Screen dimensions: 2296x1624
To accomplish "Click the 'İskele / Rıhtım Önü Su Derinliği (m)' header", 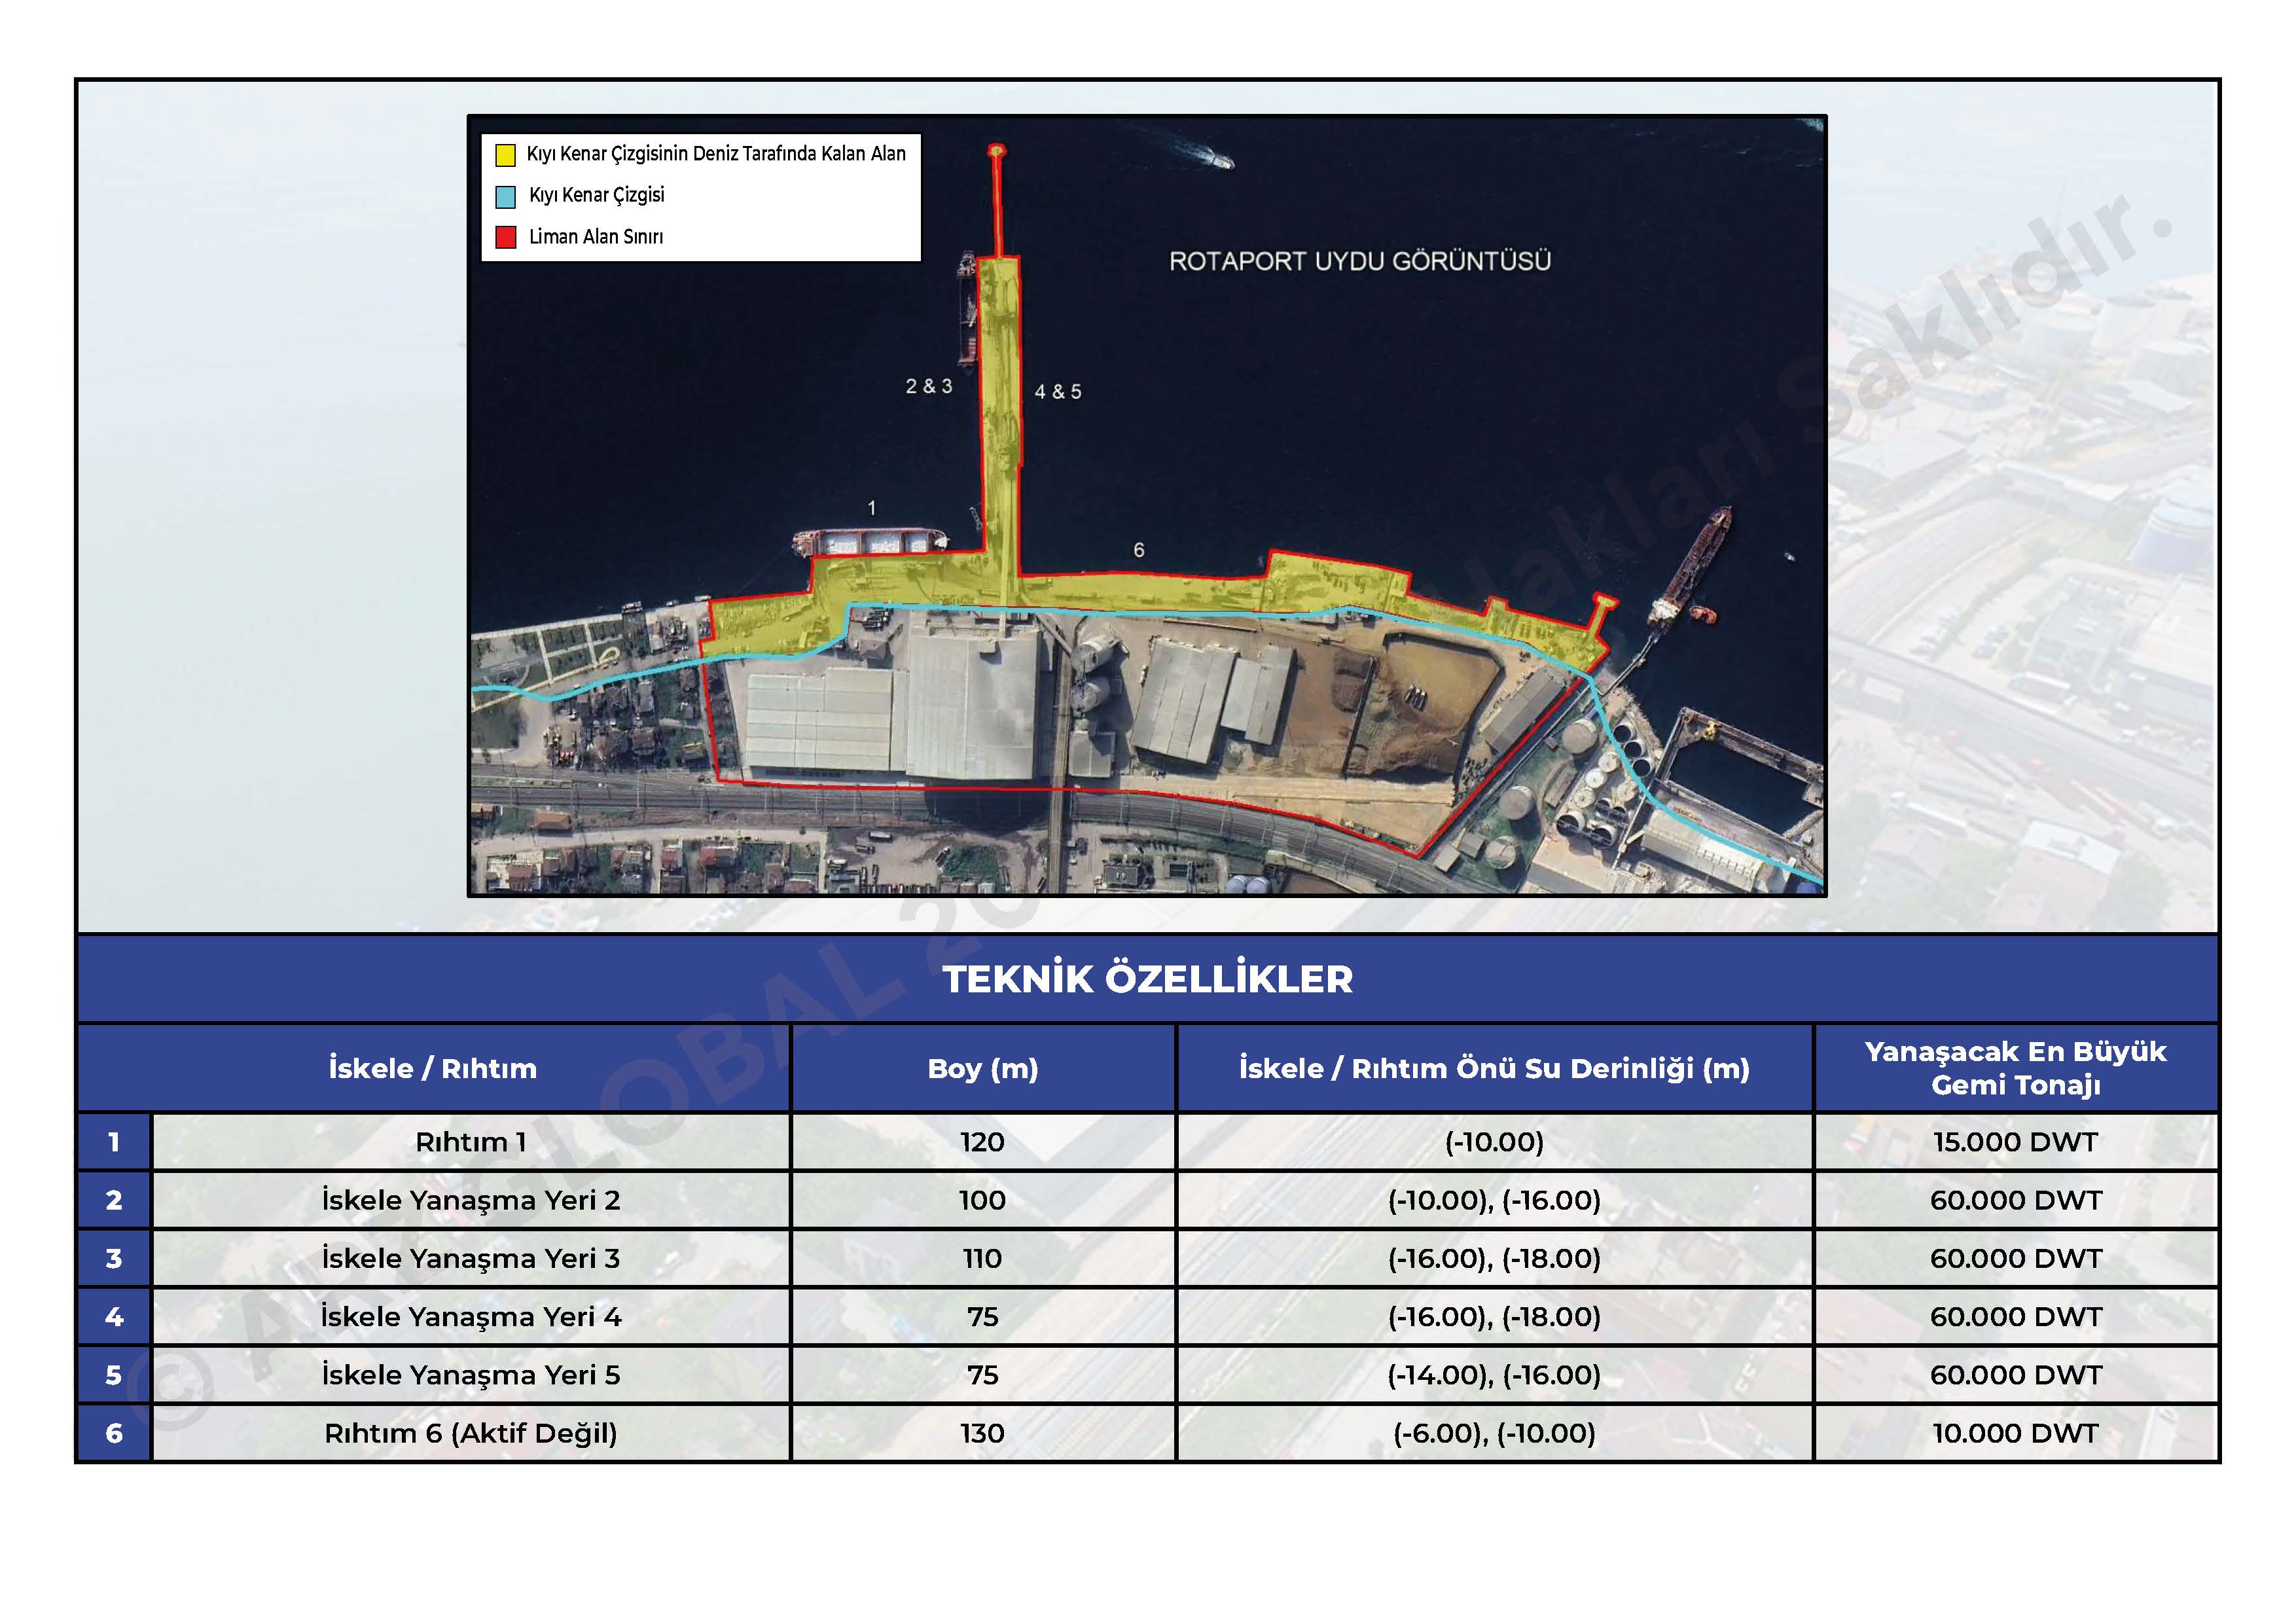I will coord(1495,1068).
